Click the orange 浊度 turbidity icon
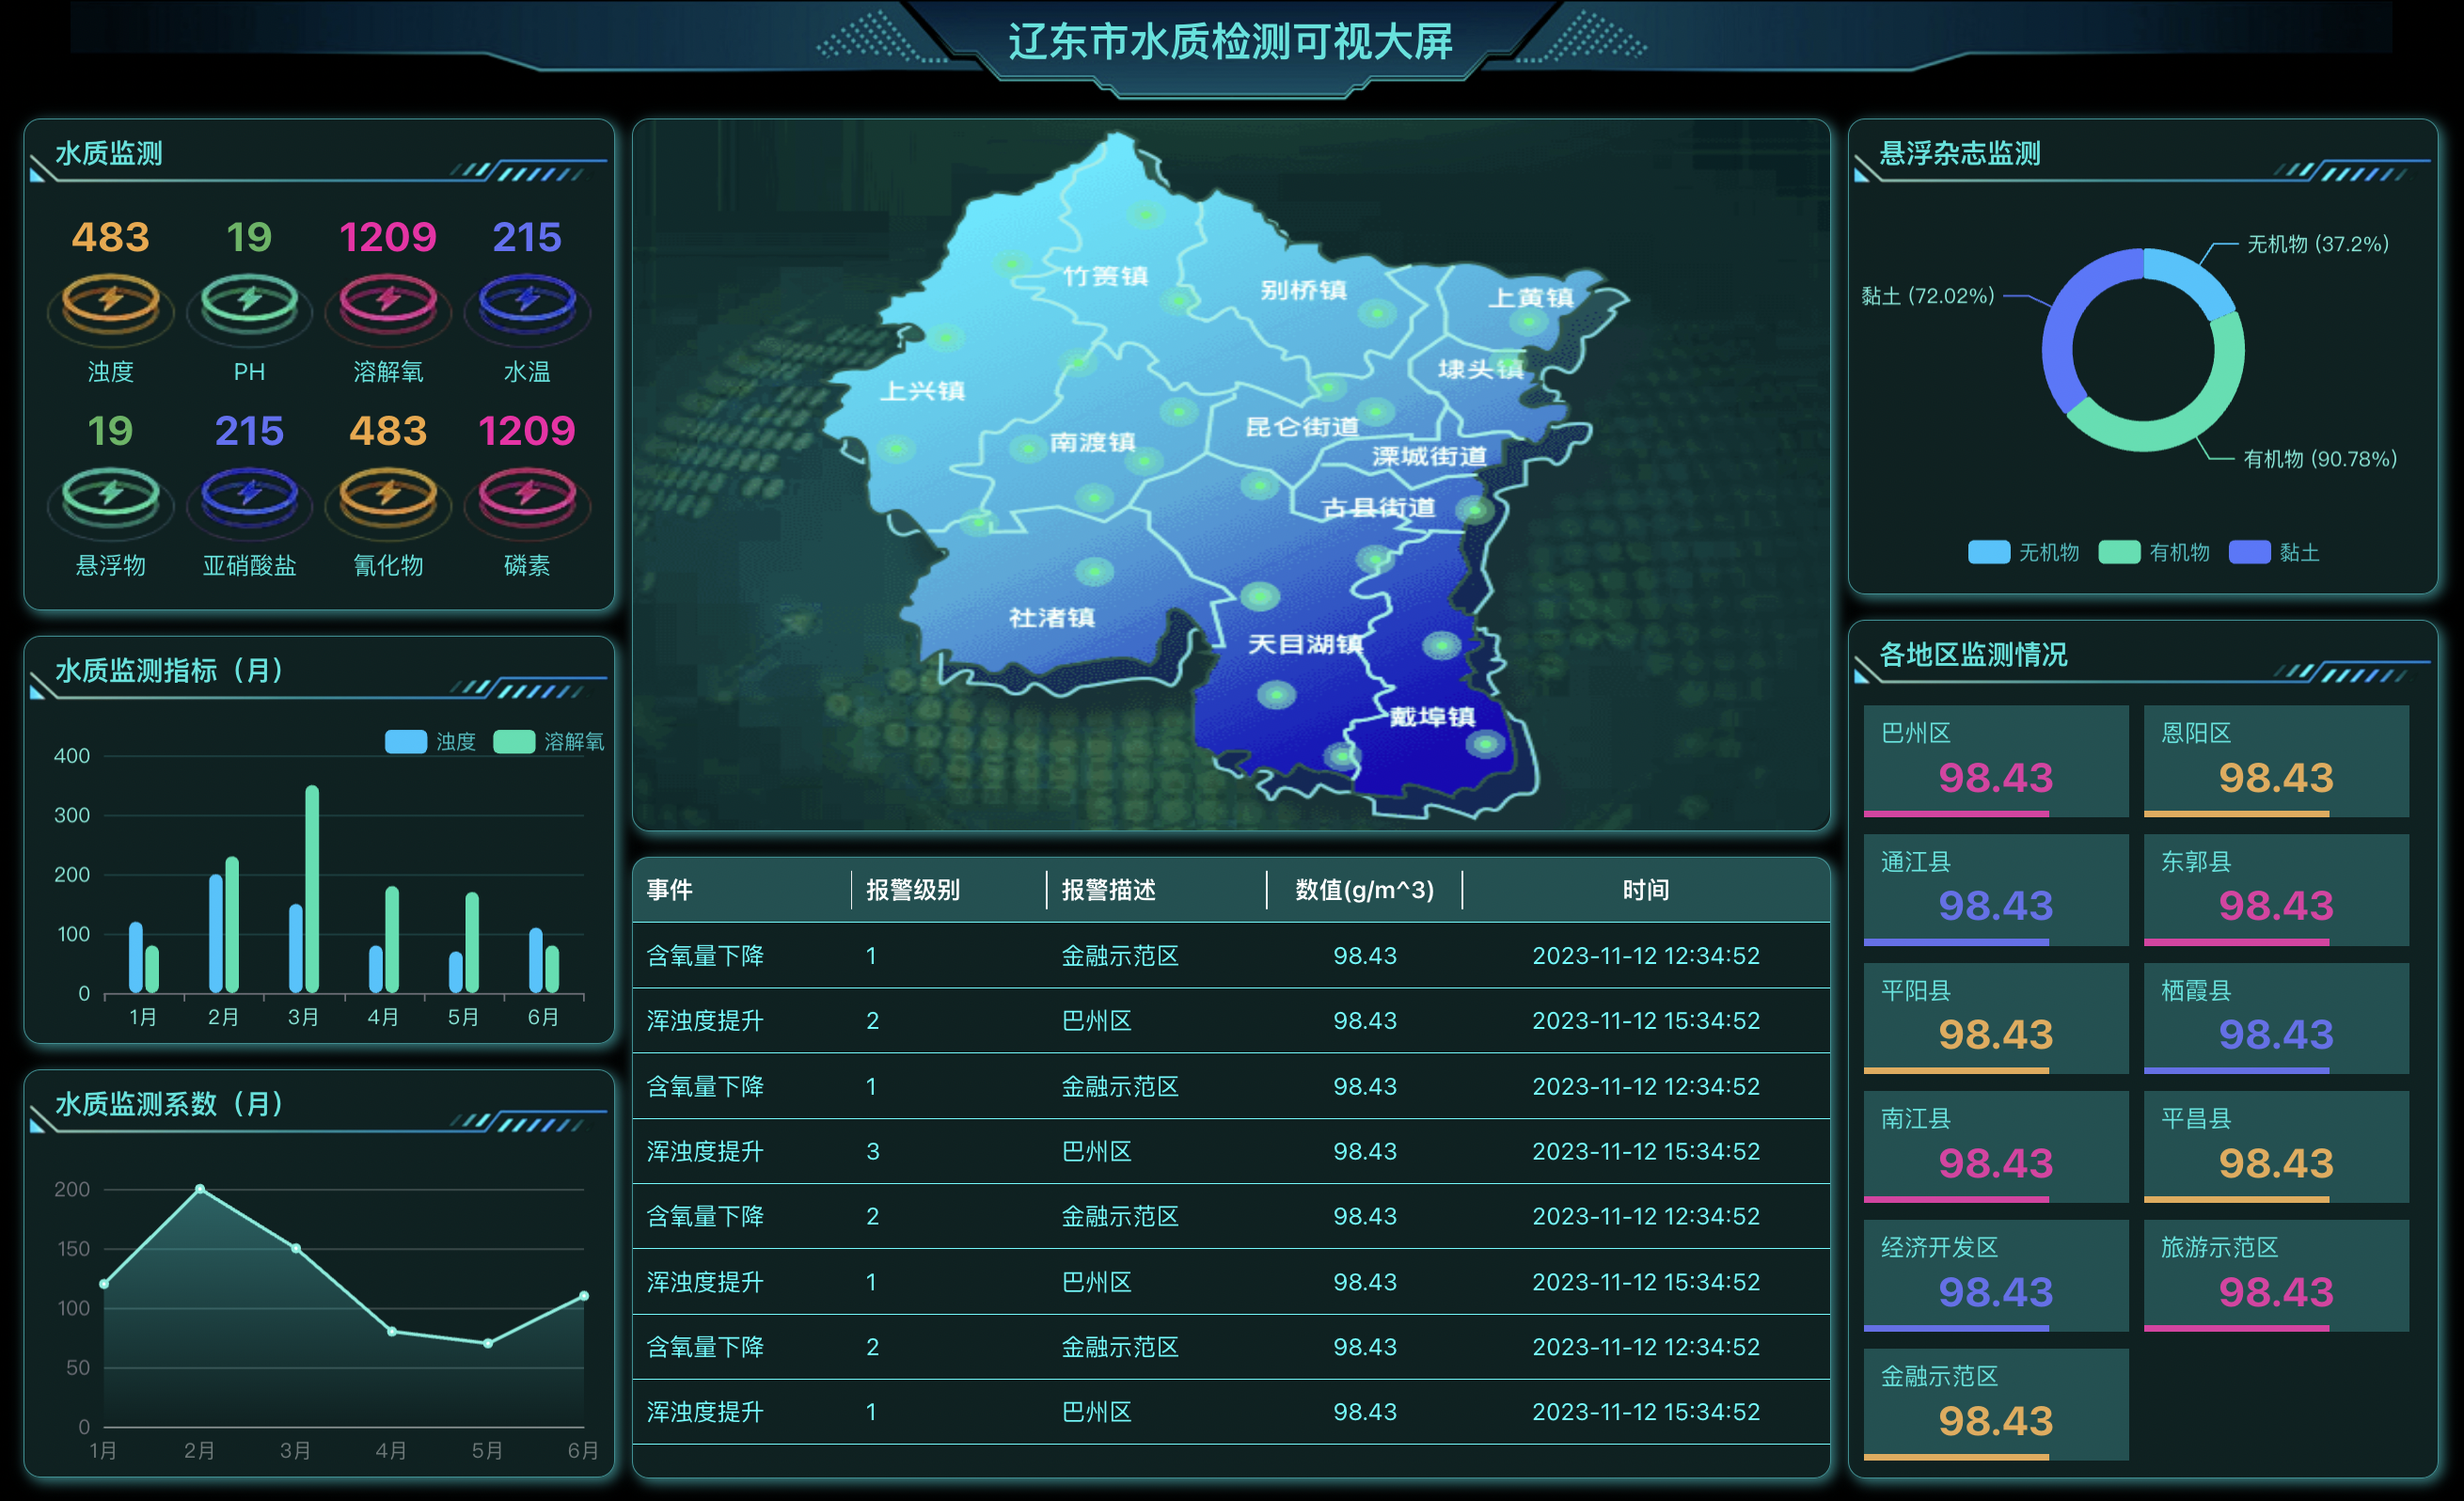 [110, 301]
